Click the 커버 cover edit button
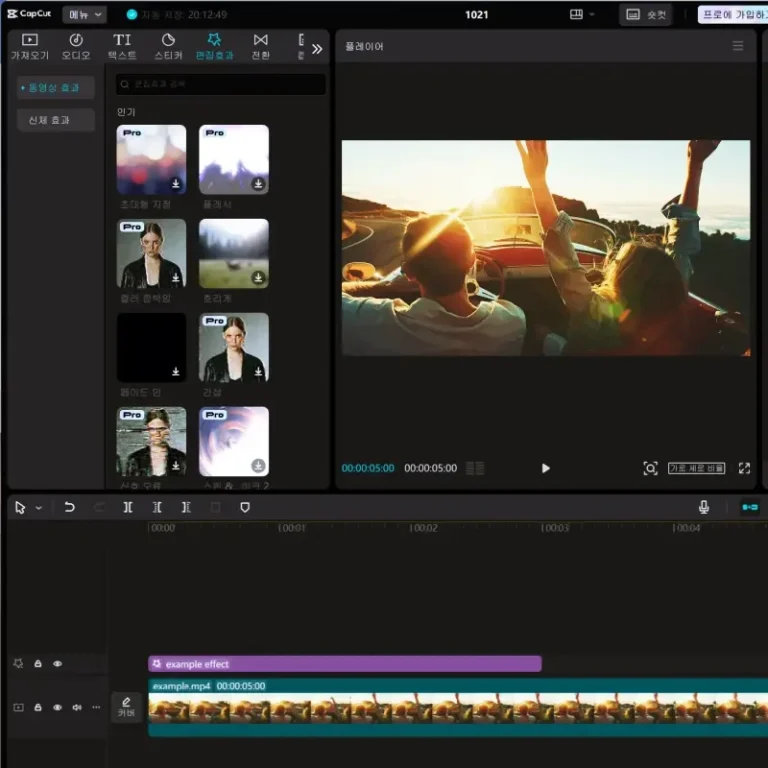The image size is (768, 768). coord(126,707)
